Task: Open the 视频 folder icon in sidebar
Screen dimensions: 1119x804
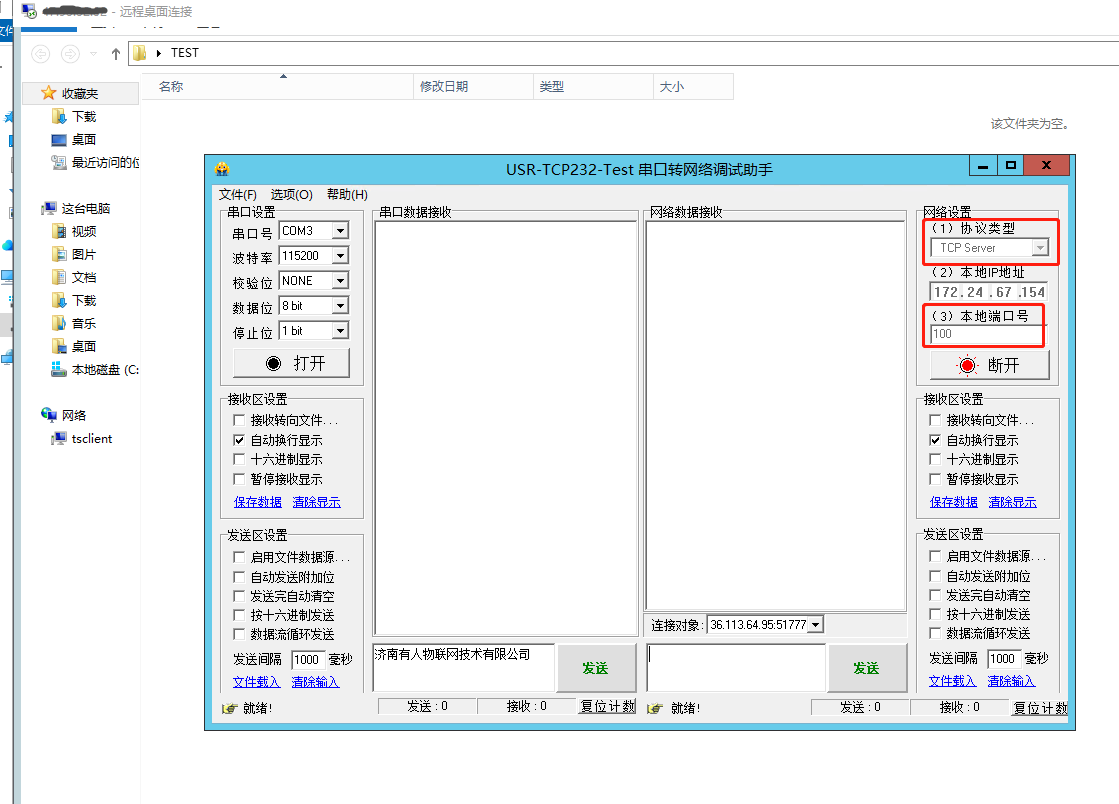Action: coord(59,231)
